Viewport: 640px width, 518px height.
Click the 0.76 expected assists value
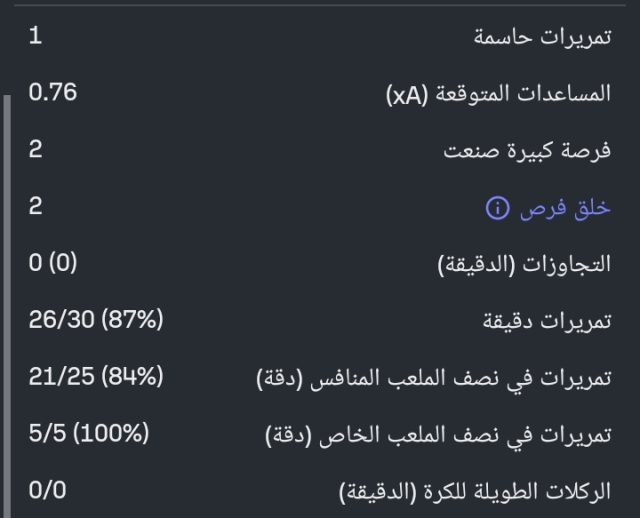click(53, 93)
